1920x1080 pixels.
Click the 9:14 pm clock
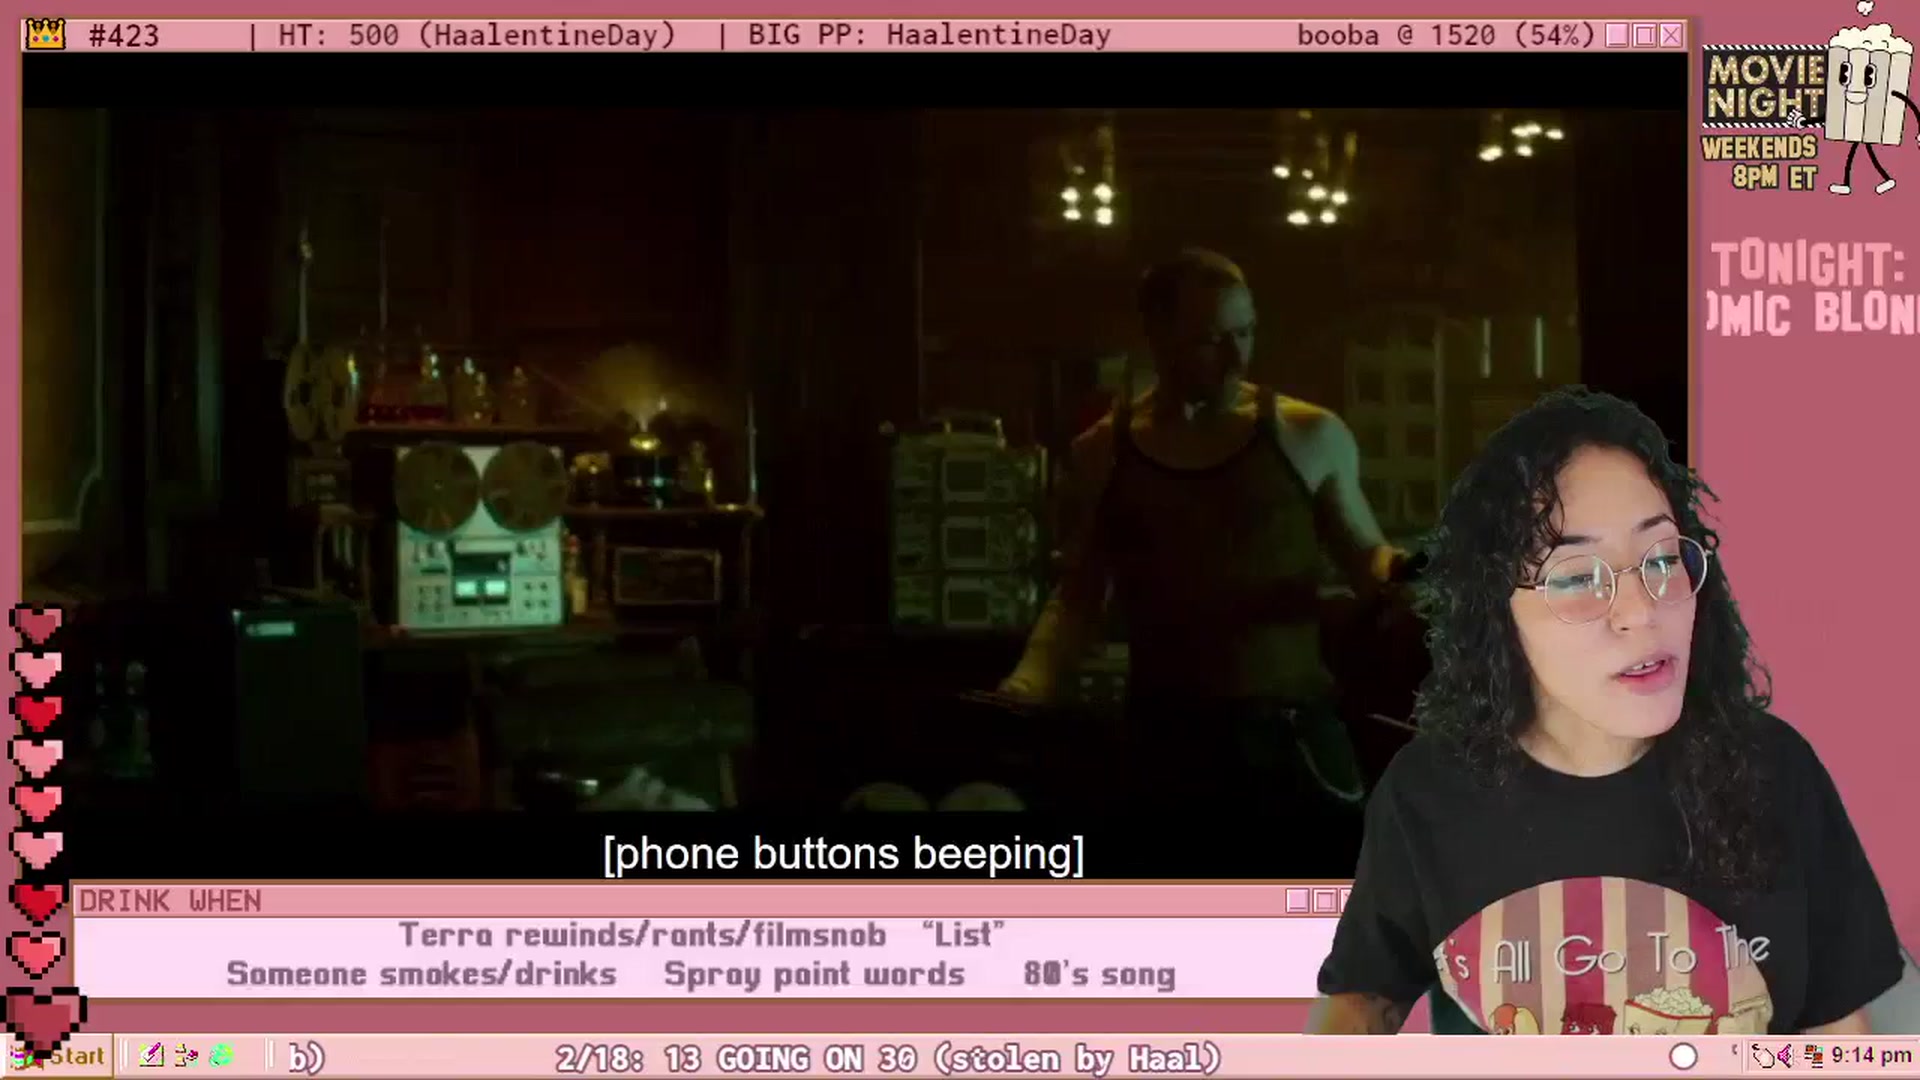1871,1055
